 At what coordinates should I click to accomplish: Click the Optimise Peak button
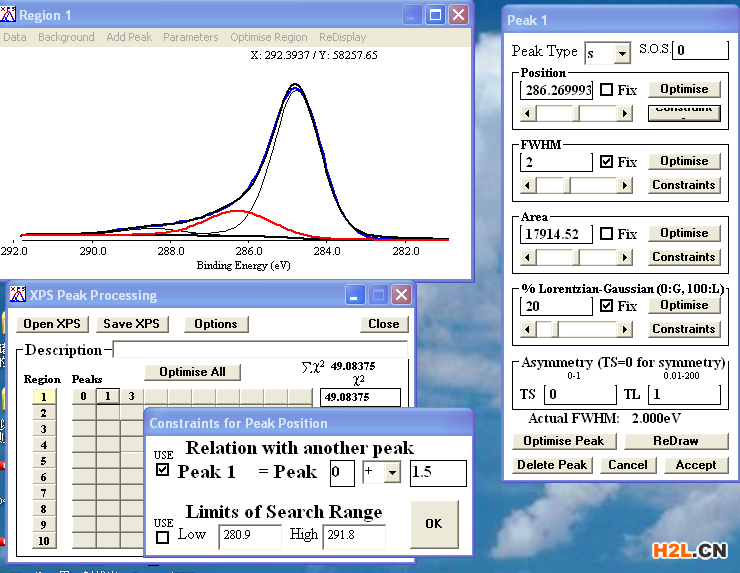point(564,441)
